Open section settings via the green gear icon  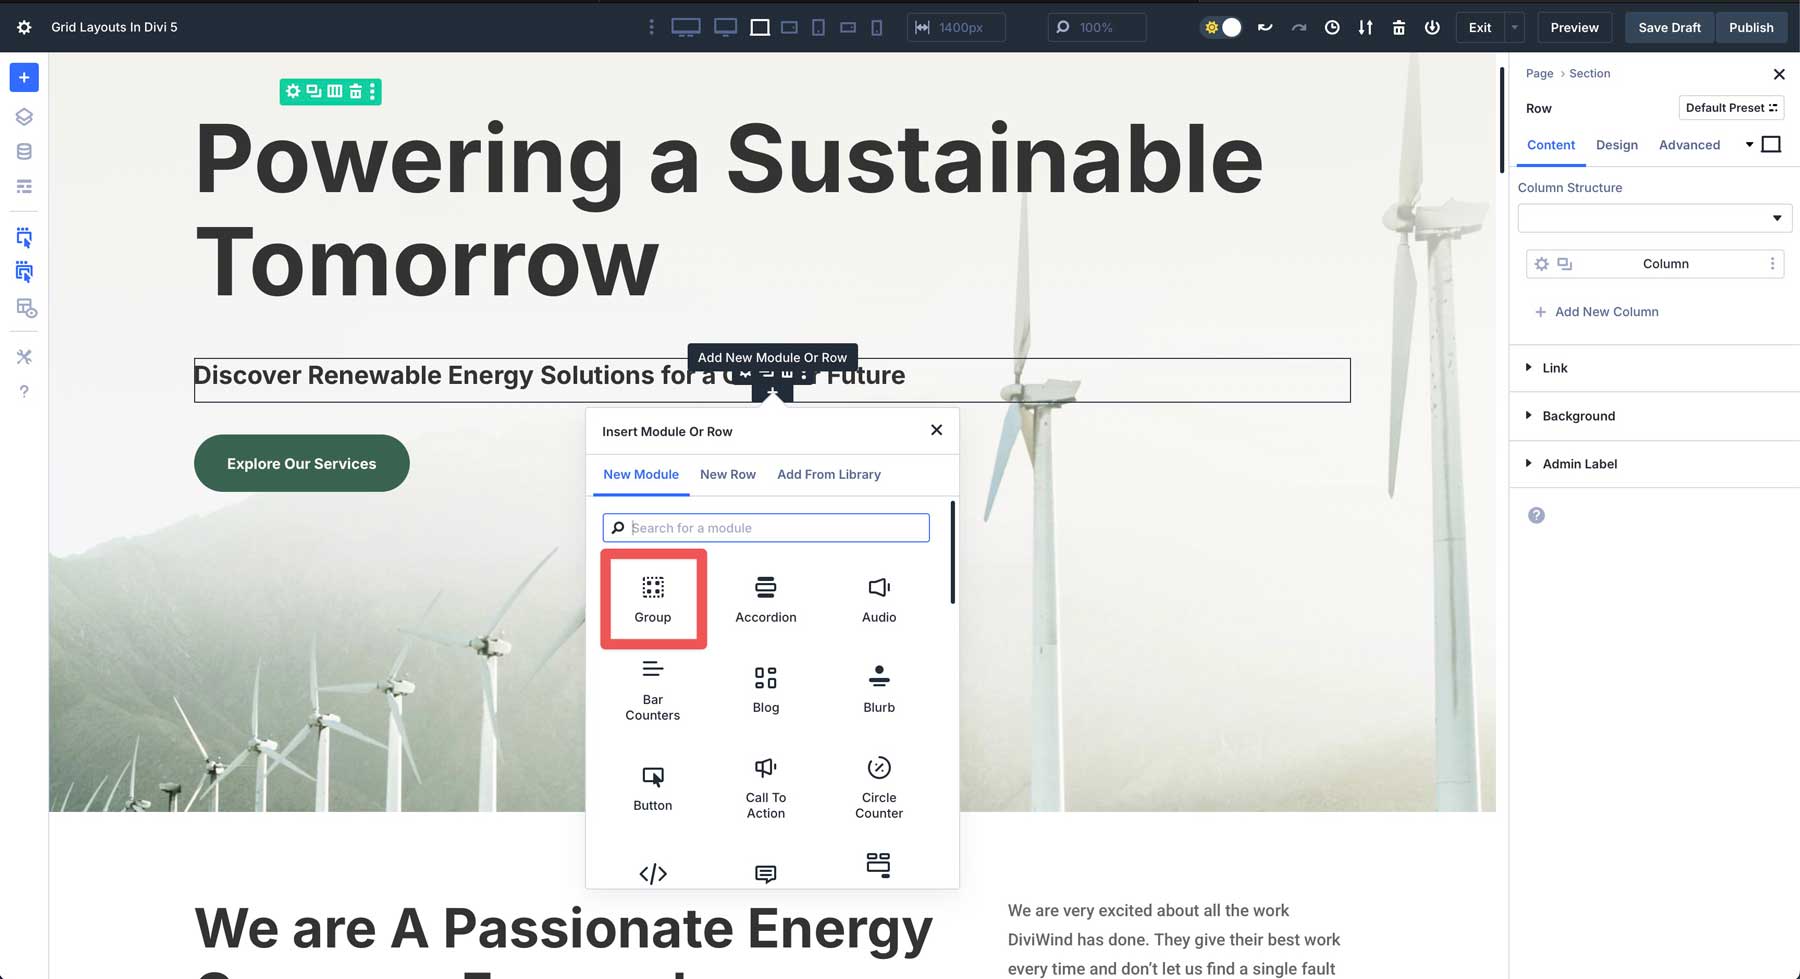tap(292, 91)
